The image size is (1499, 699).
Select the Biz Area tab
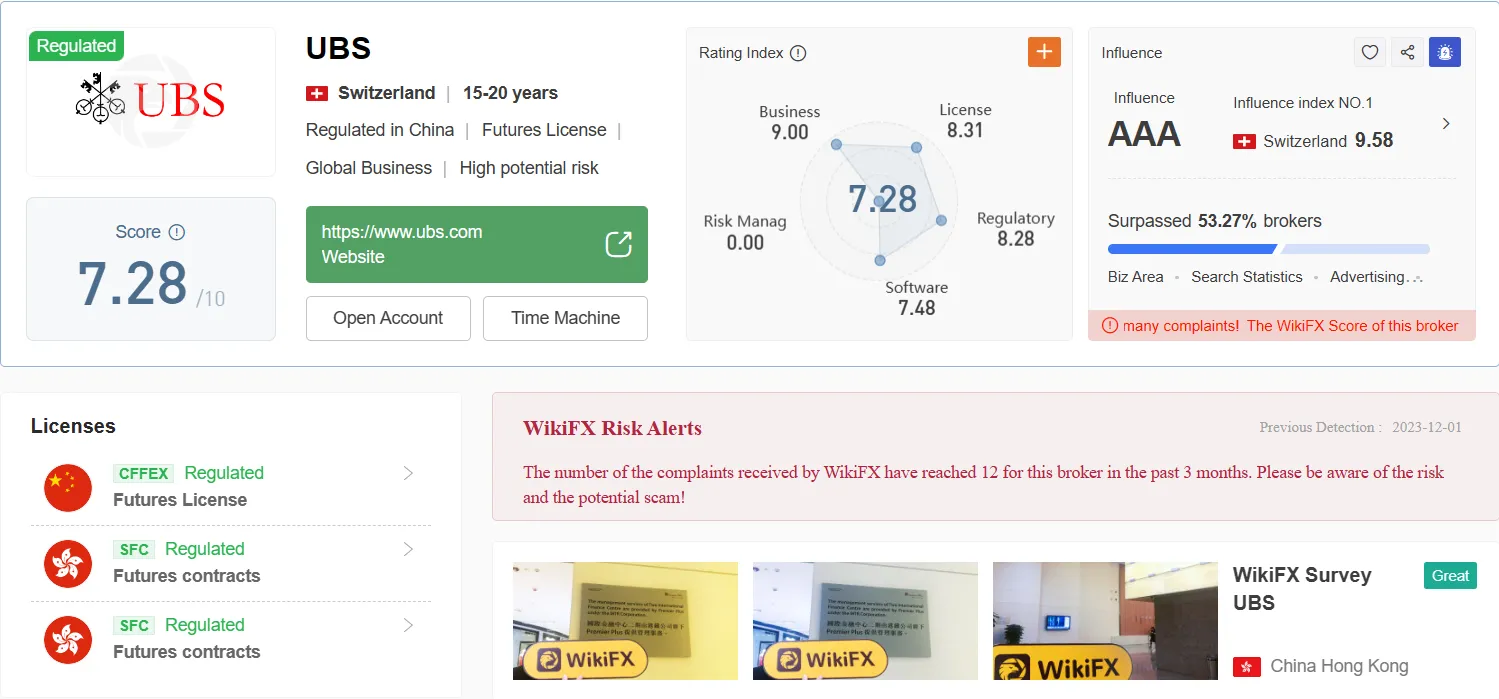pyautogui.click(x=1136, y=277)
